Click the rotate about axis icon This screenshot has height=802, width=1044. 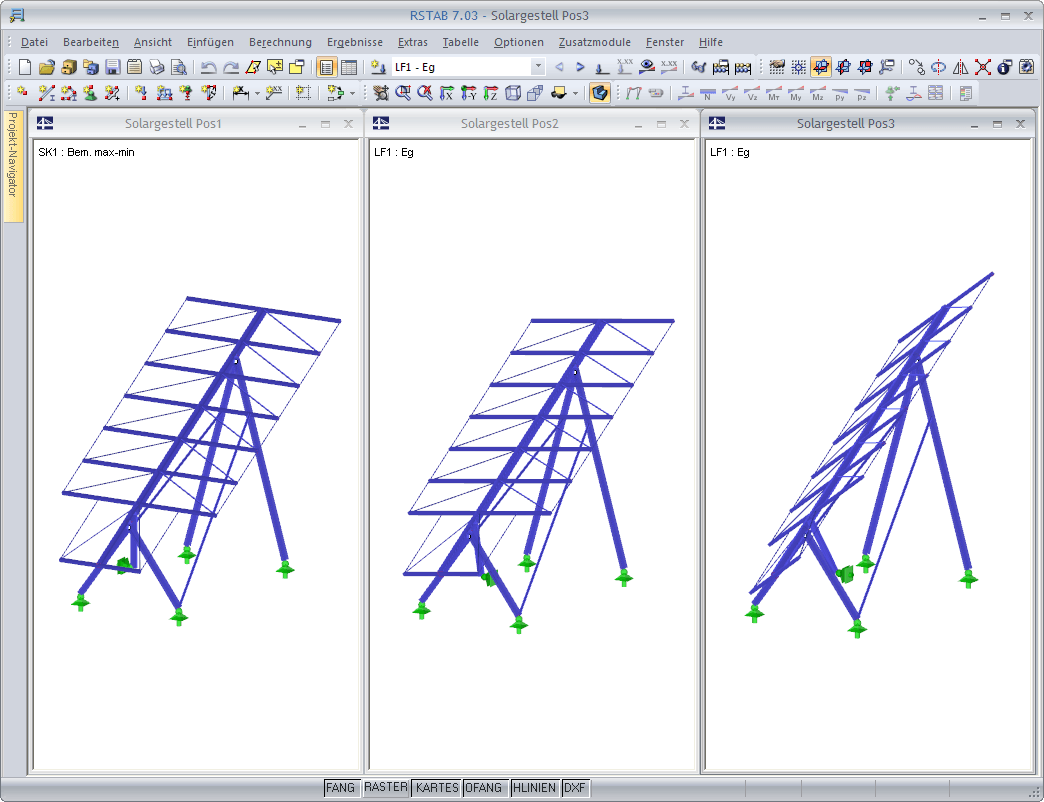(938, 67)
